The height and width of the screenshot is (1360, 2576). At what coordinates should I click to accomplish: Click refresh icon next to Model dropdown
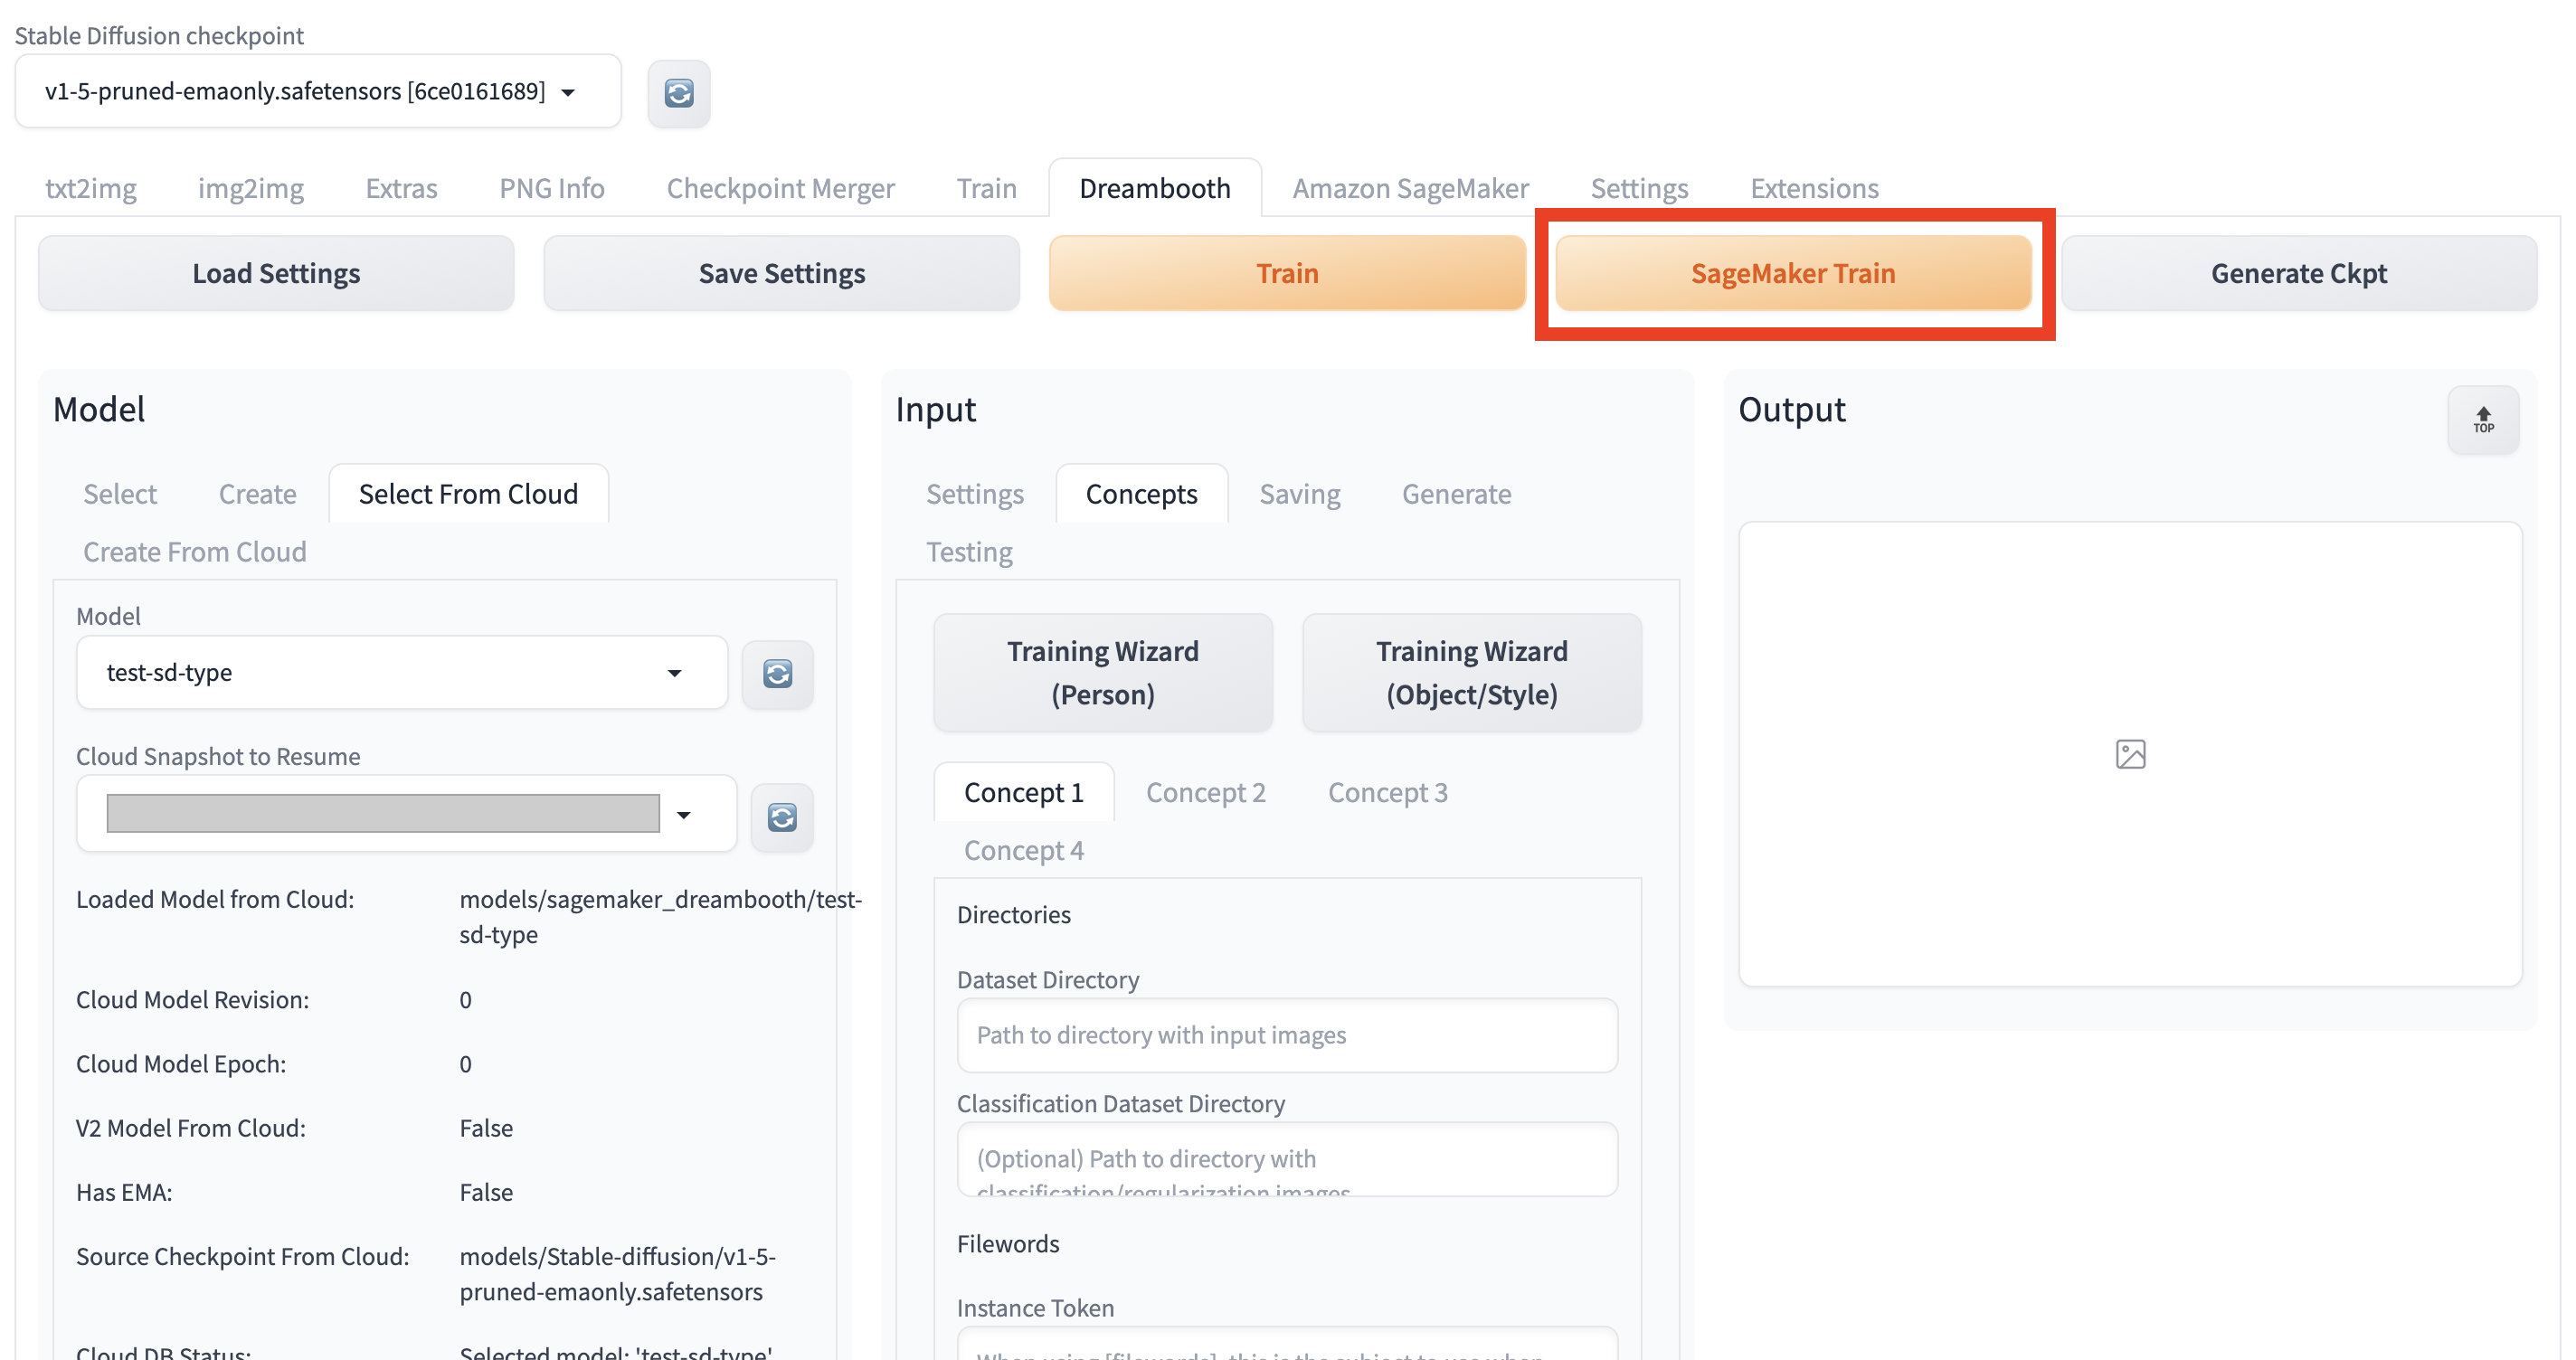(x=777, y=673)
